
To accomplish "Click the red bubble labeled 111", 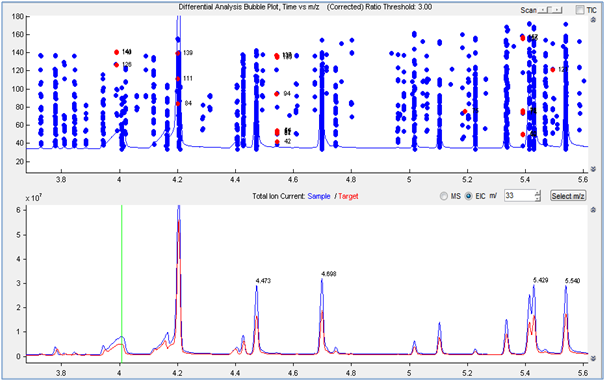I will point(178,79).
